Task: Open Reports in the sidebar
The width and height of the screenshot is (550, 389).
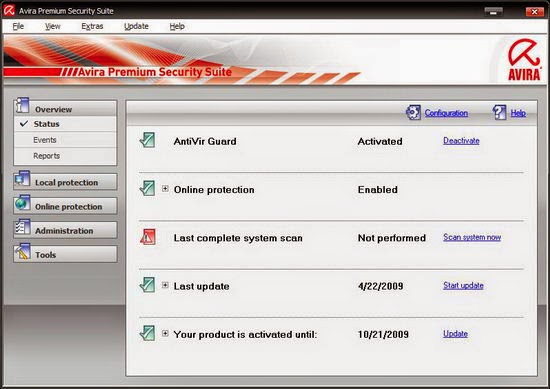Action: point(65,156)
